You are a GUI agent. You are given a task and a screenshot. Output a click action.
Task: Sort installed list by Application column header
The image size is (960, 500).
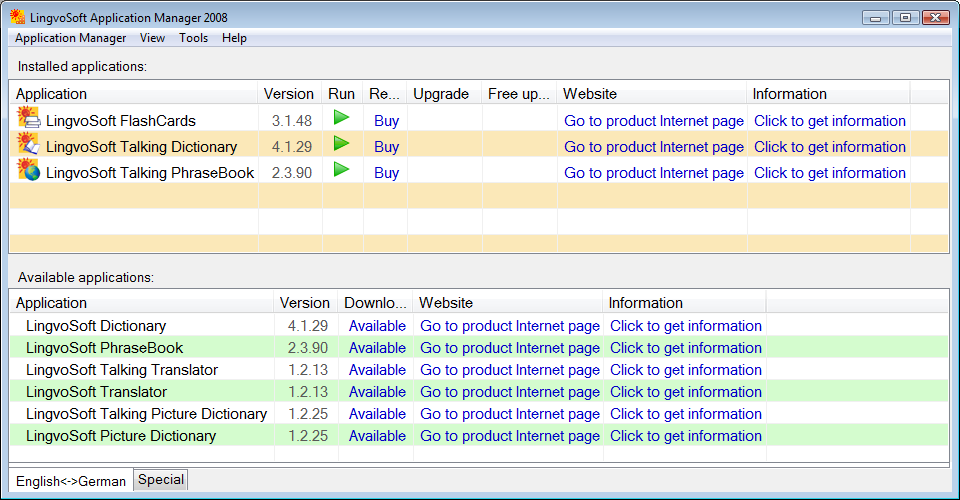(133, 94)
